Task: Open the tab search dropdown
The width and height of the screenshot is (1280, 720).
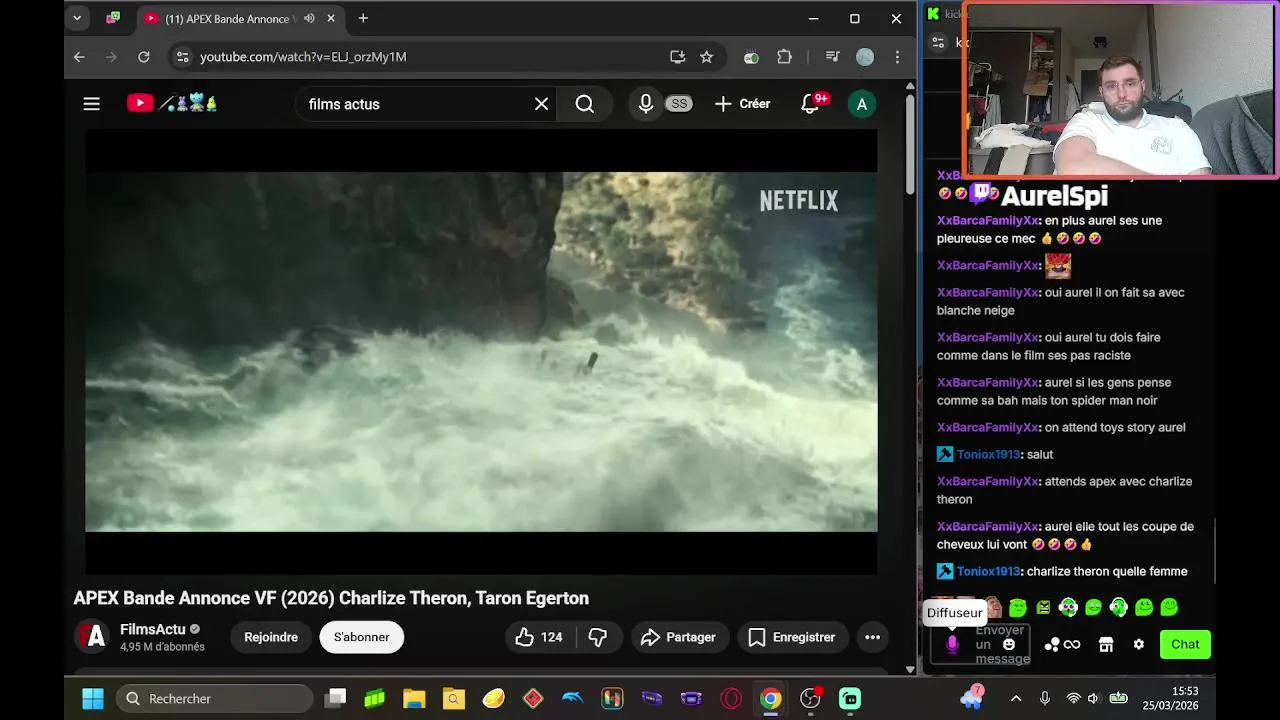Action: click(x=77, y=18)
